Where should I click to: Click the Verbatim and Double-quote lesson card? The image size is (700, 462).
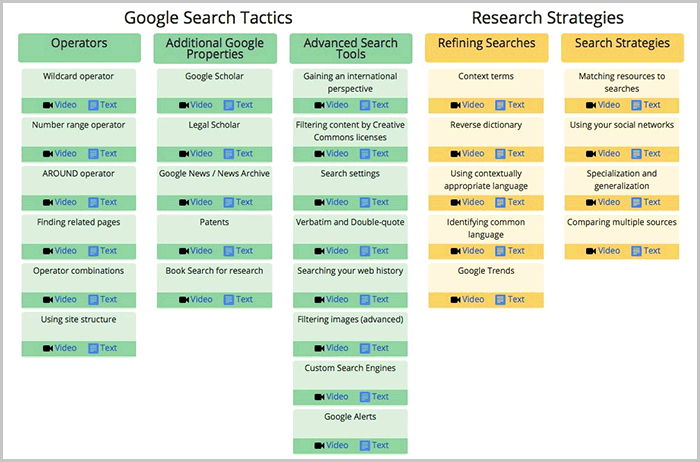pyautogui.click(x=351, y=222)
